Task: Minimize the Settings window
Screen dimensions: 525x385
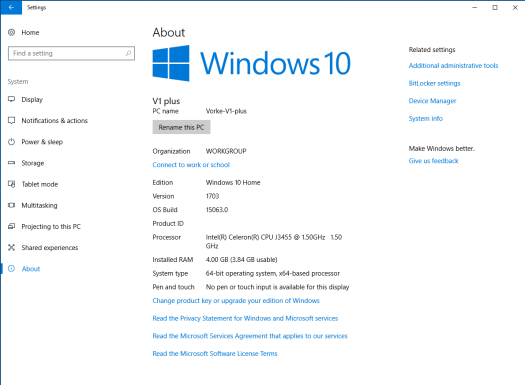Action: point(474,7)
